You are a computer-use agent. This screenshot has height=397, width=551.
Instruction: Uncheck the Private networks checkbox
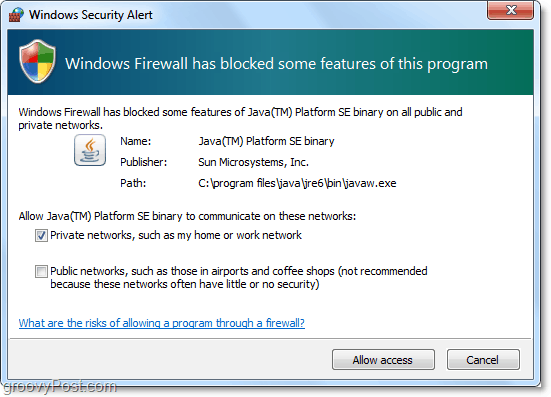point(41,235)
